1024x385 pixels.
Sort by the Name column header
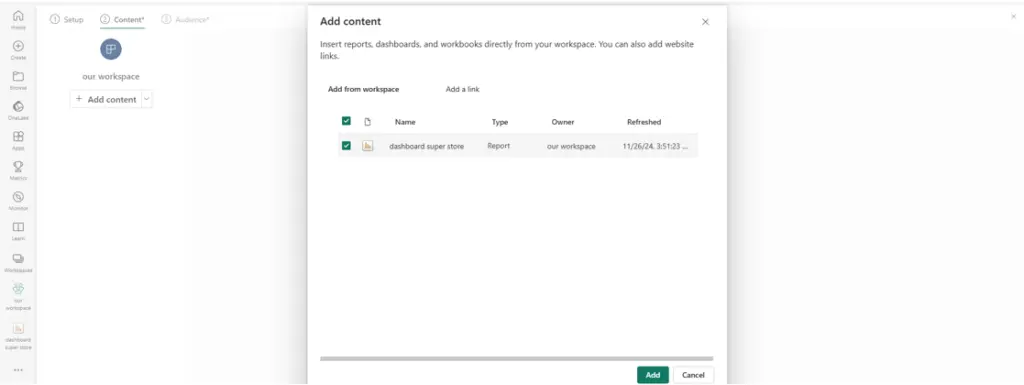click(405, 122)
